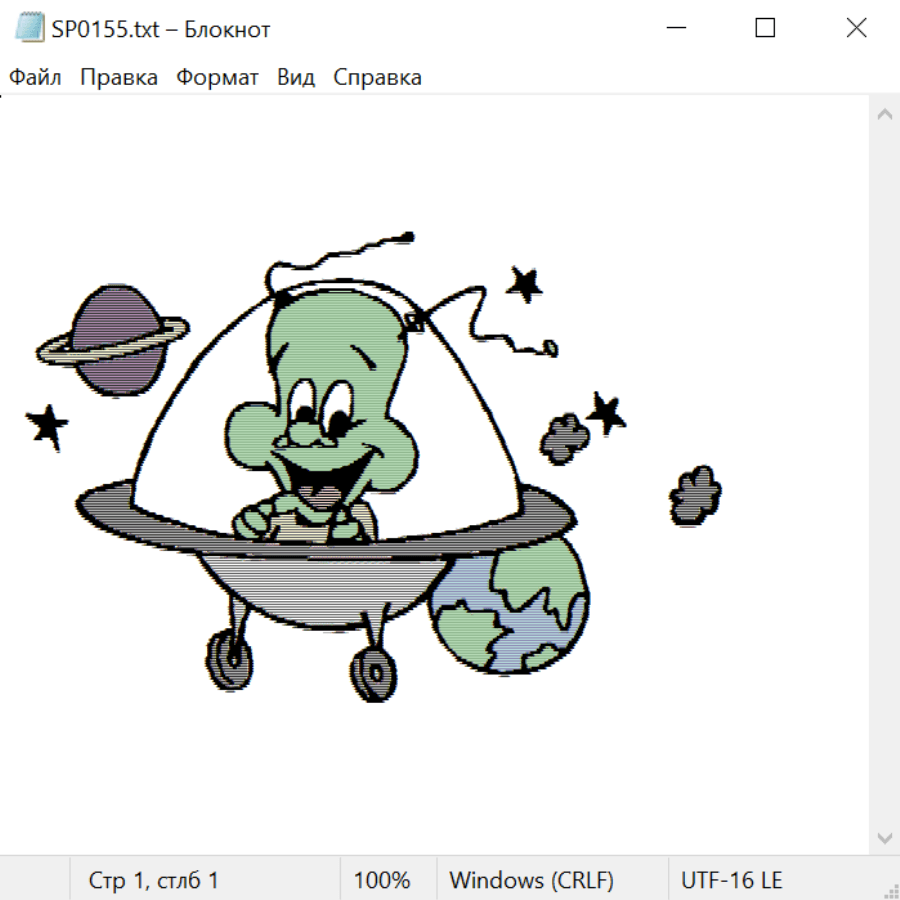This screenshot has height=900, width=900.
Task: Click the "Стр 1, стлб 1" status field
Action: pyautogui.click(x=154, y=881)
